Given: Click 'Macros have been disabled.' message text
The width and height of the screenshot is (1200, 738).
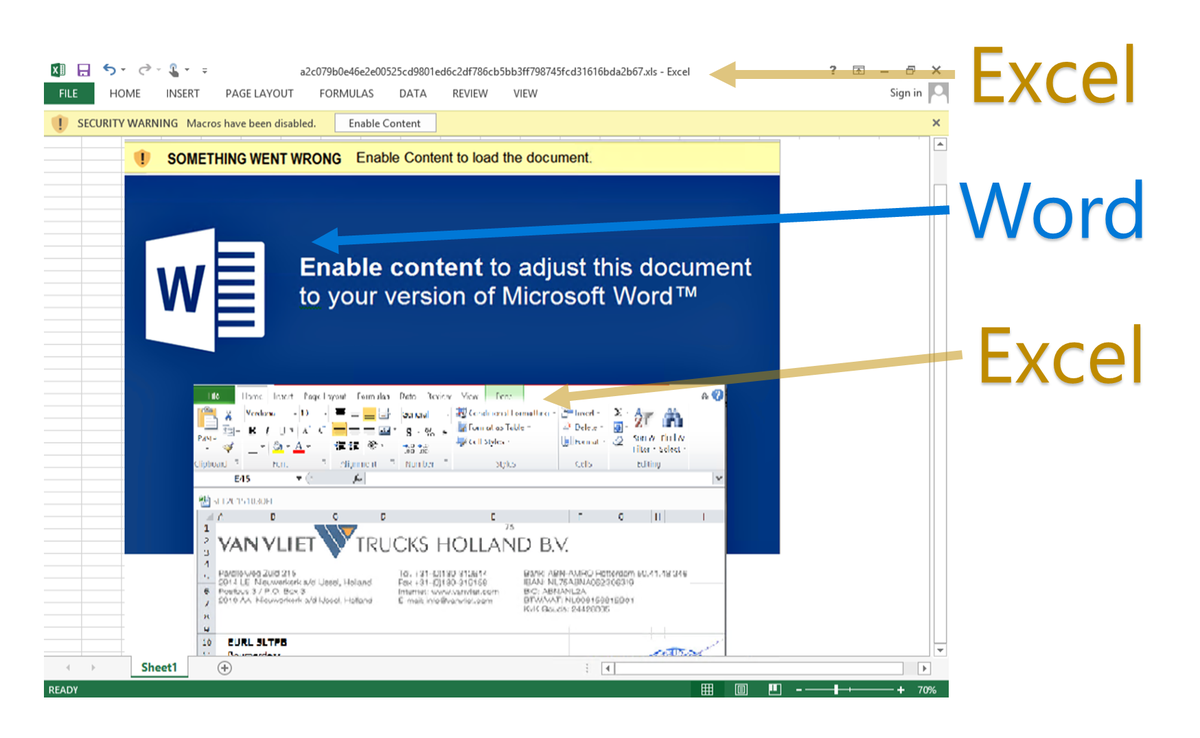Looking at the screenshot, I should 251,123.
